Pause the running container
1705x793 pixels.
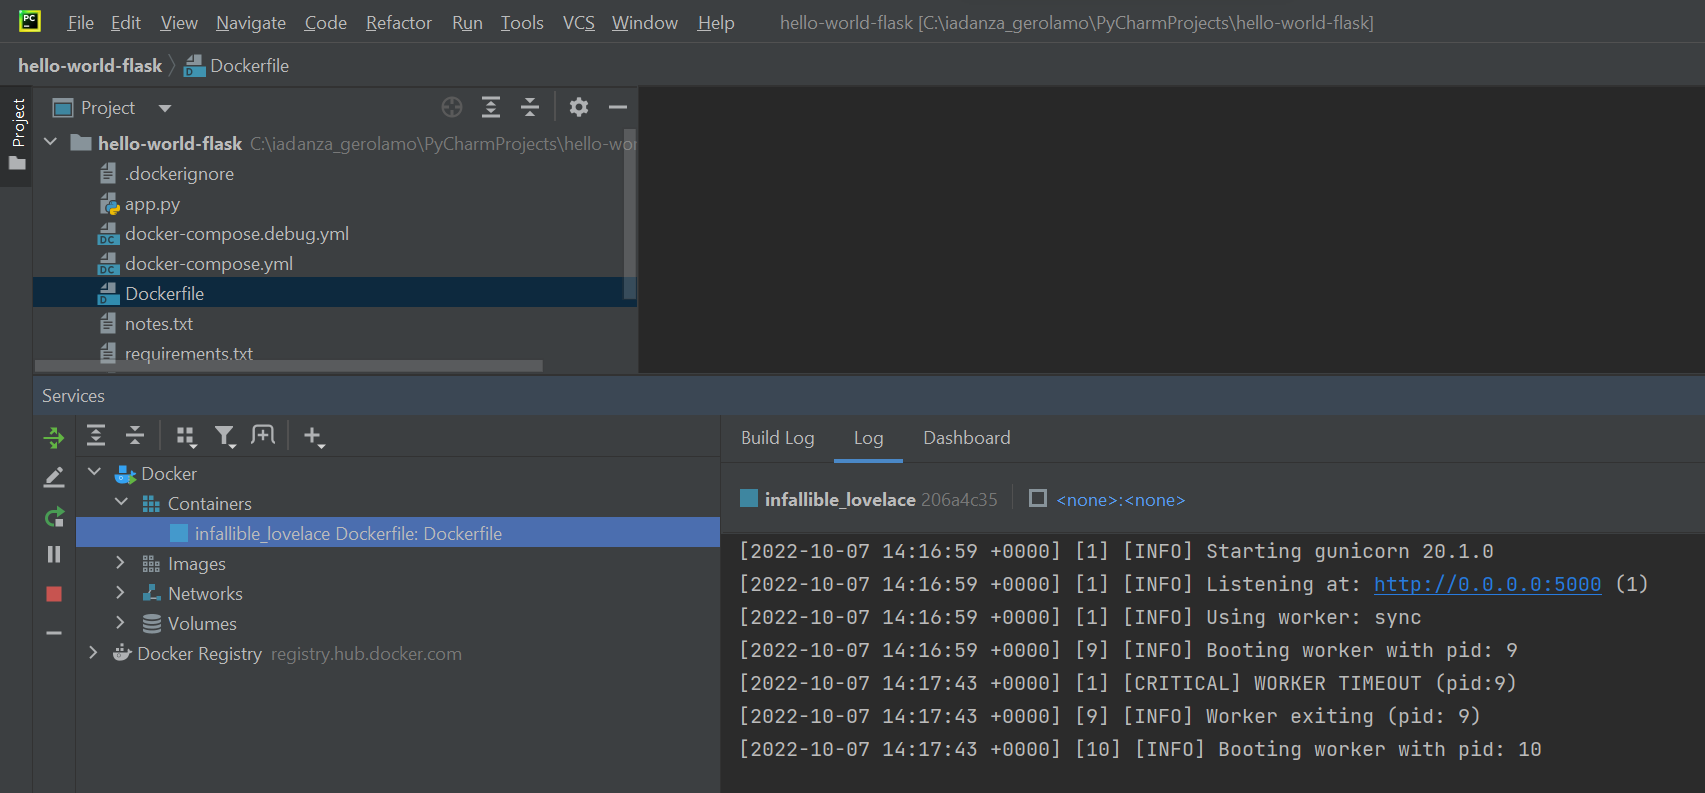54,554
